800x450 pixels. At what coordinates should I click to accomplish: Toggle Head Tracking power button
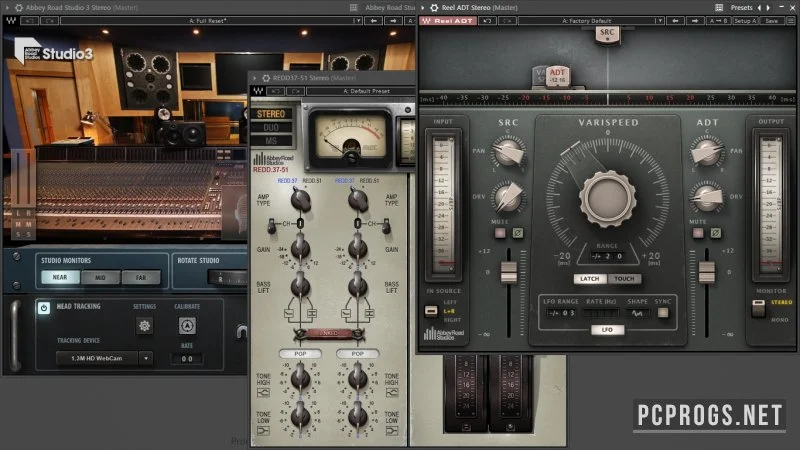44,308
